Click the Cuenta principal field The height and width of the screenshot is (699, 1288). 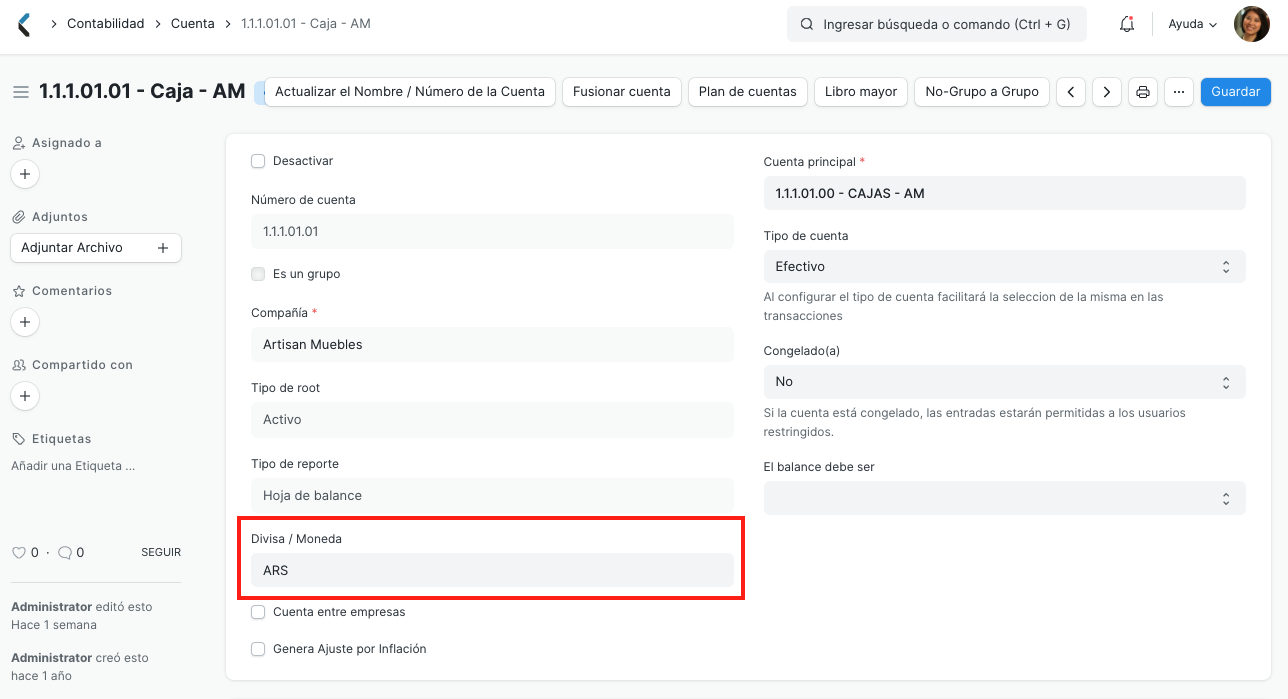[1004, 194]
